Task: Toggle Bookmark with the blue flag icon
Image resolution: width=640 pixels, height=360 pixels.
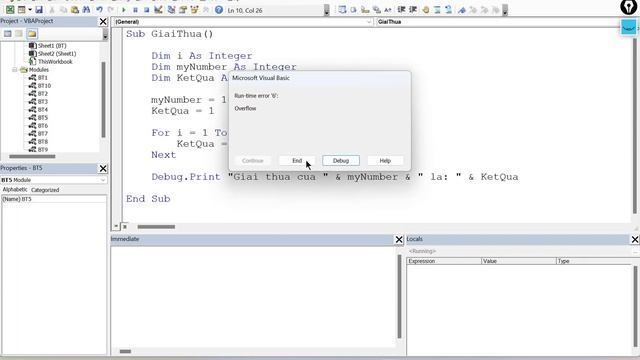Action: [x=462, y=10]
